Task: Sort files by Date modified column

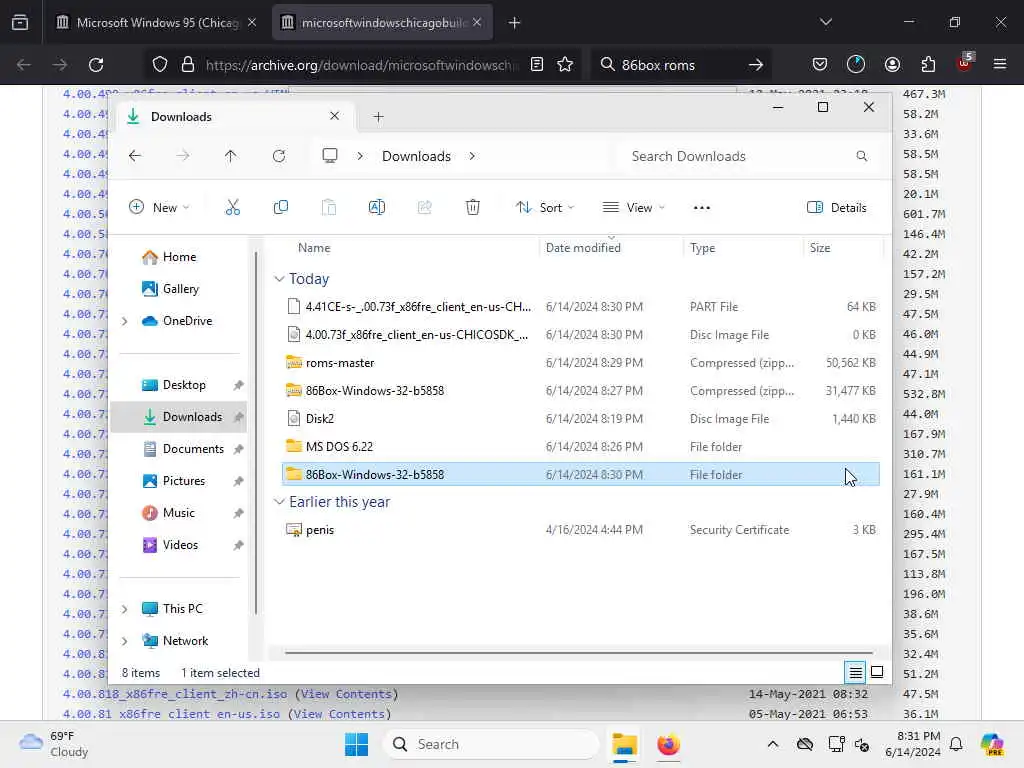Action: tap(583, 248)
